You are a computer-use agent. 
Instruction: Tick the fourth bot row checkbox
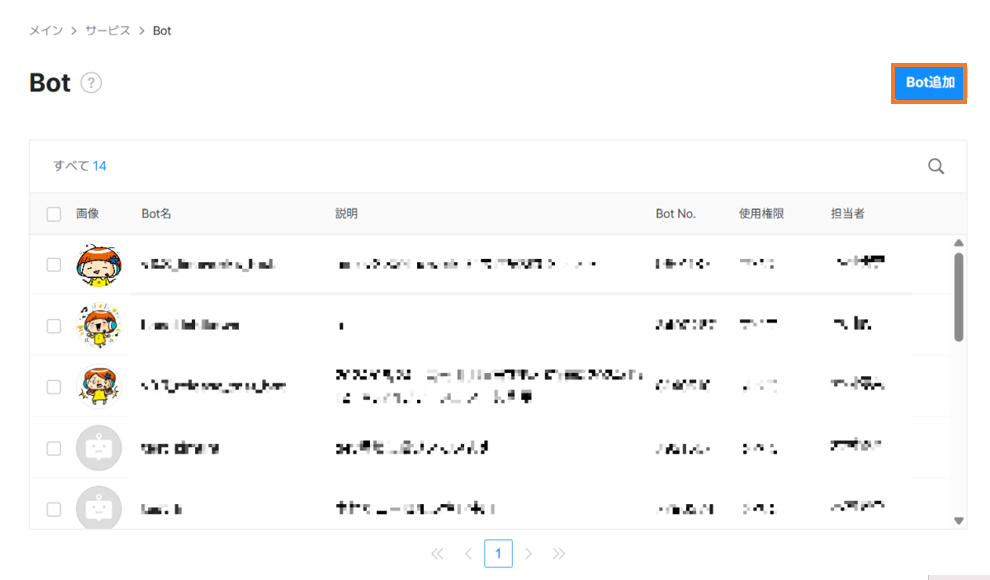click(54, 448)
